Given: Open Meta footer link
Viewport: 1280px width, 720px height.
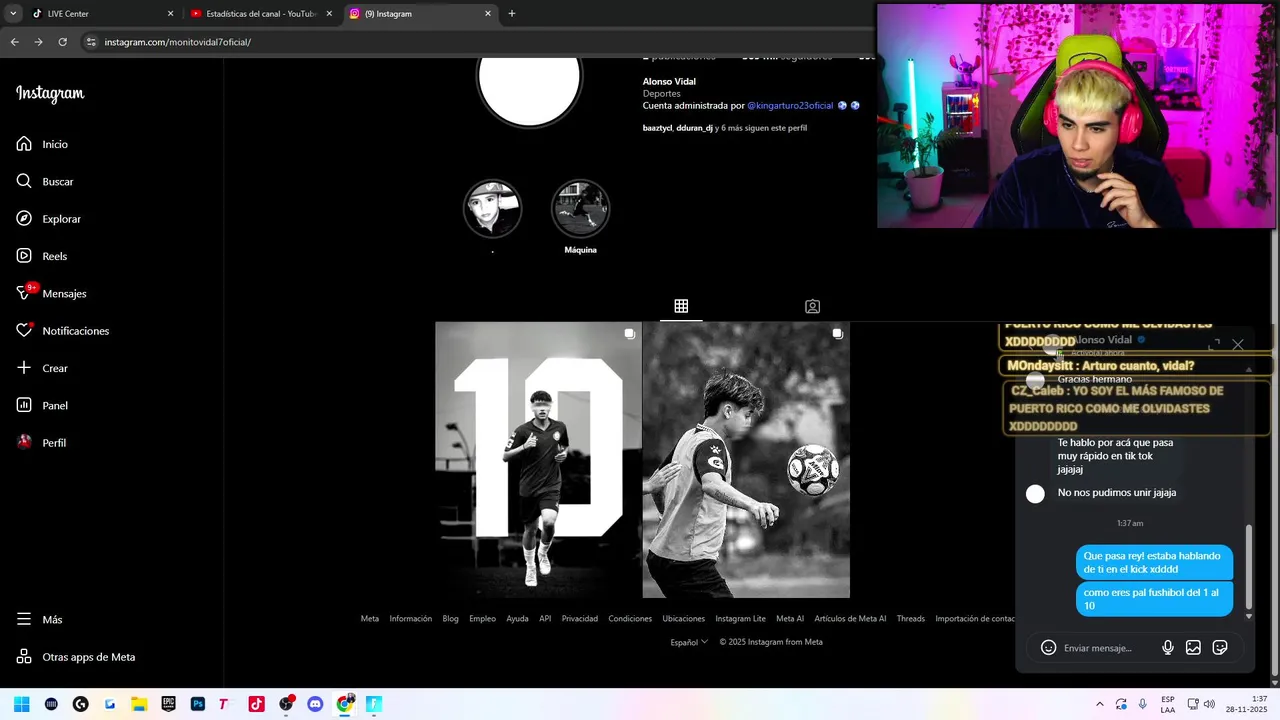Looking at the screenshot, I should pos(370,619).
